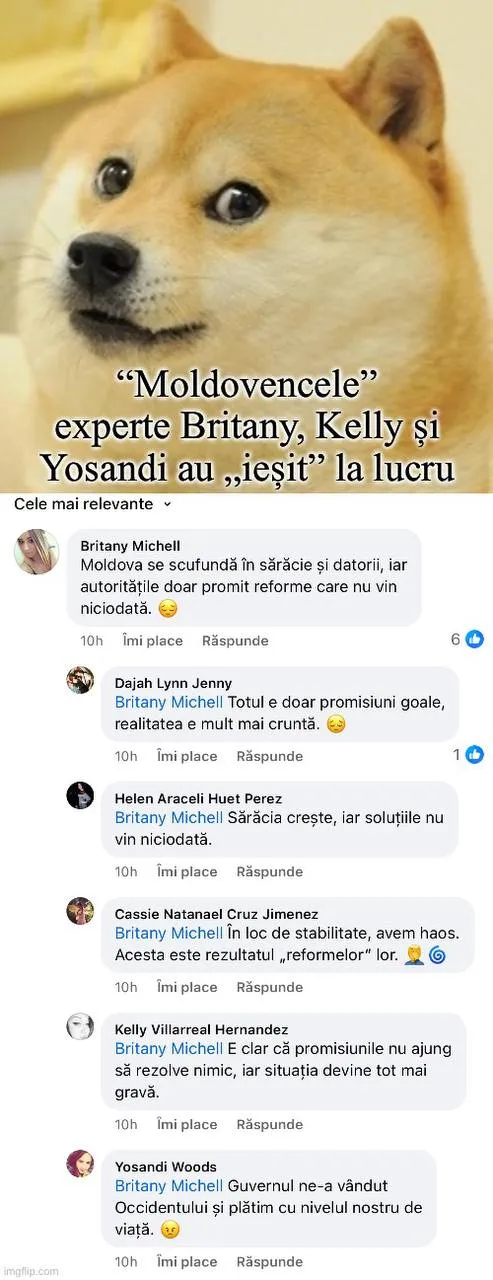Open Dajah Lynn Jenny's avatar

pyautogui.click(x=80, y=680)
